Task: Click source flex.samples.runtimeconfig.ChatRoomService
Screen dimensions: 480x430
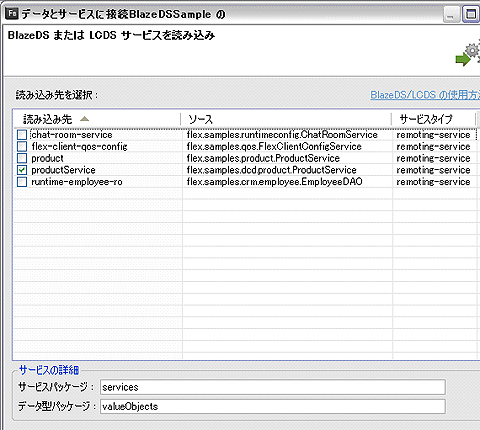Action: click(282, 135)
